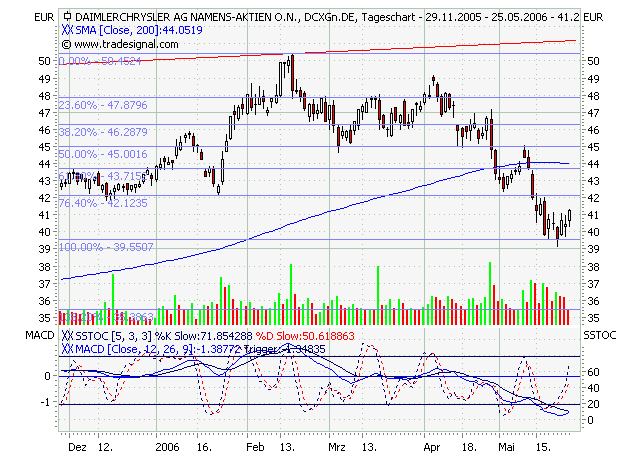
Task: Click the candlestick icon before DAIMLERCHRYSLER title
Action: point(67,17)
